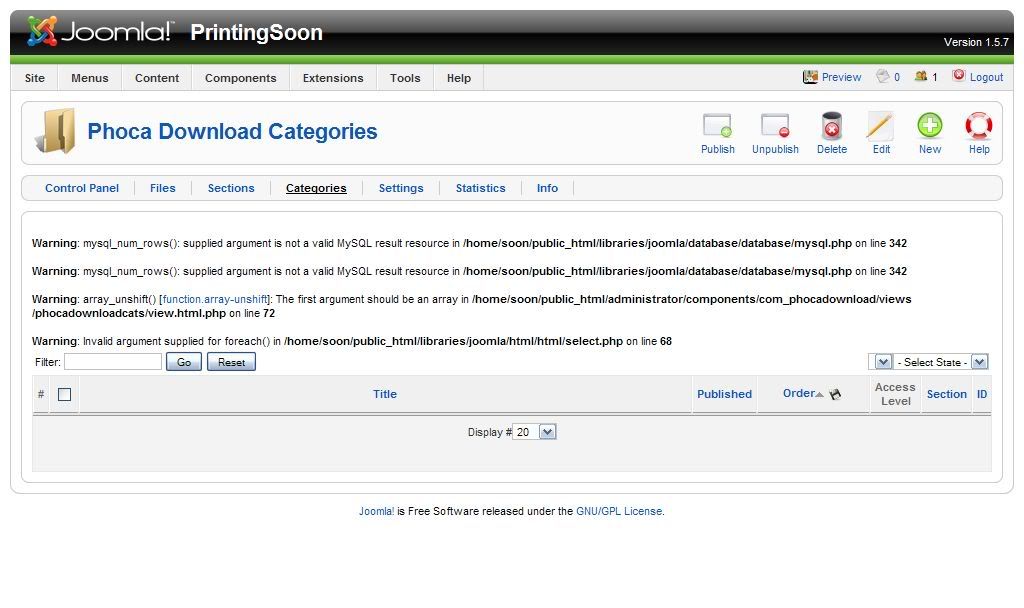Open the Extensions menu
This screenshot has height=608, width=1024.
333,78
